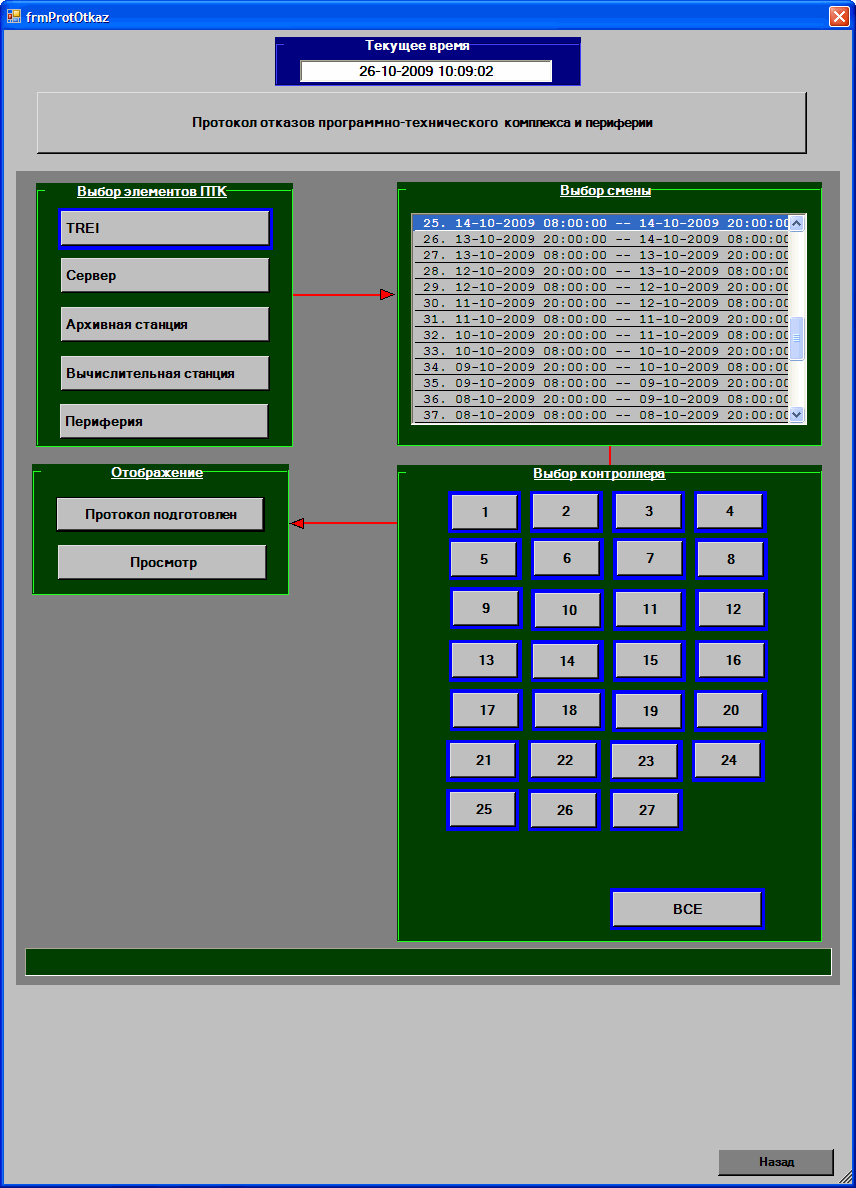
Task: Select shift row 31. 11-10-2009 08:00:00
Action: point(601,319)
